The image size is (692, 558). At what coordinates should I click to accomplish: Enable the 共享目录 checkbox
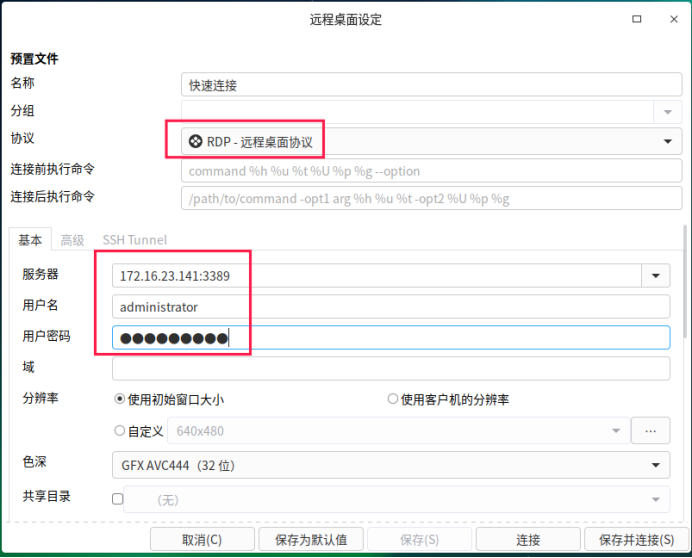117,499
